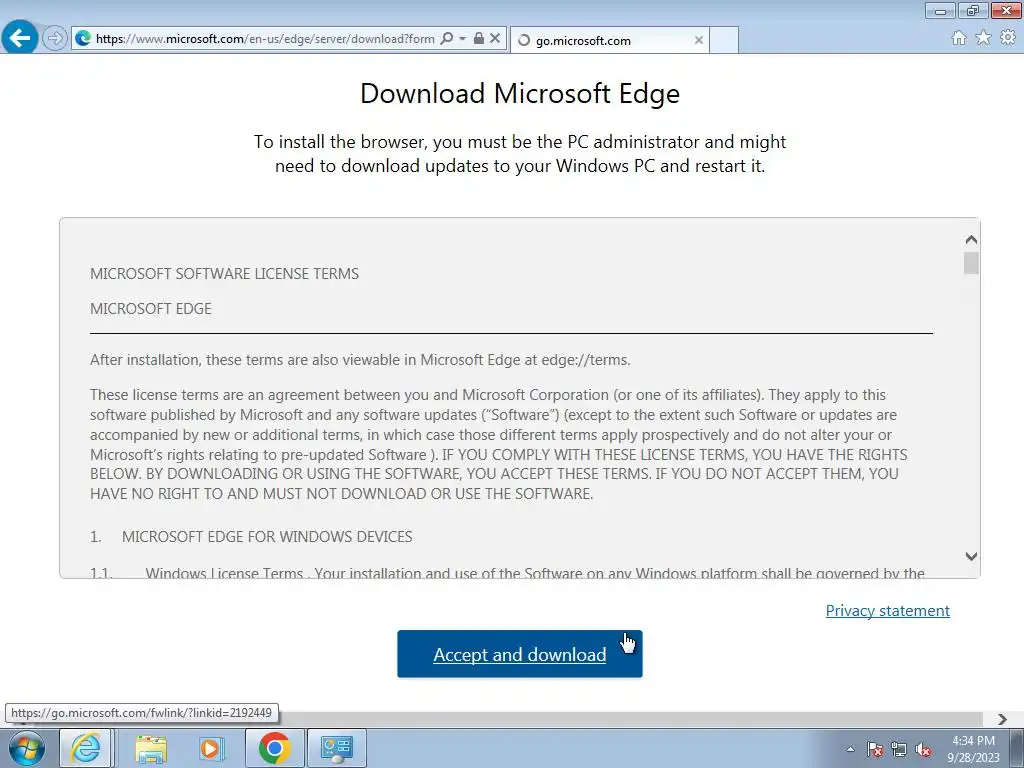Screen dimensions: 1024x768
Task: Open Windows Explorer from the taskbar
Action: coord(151,748)
